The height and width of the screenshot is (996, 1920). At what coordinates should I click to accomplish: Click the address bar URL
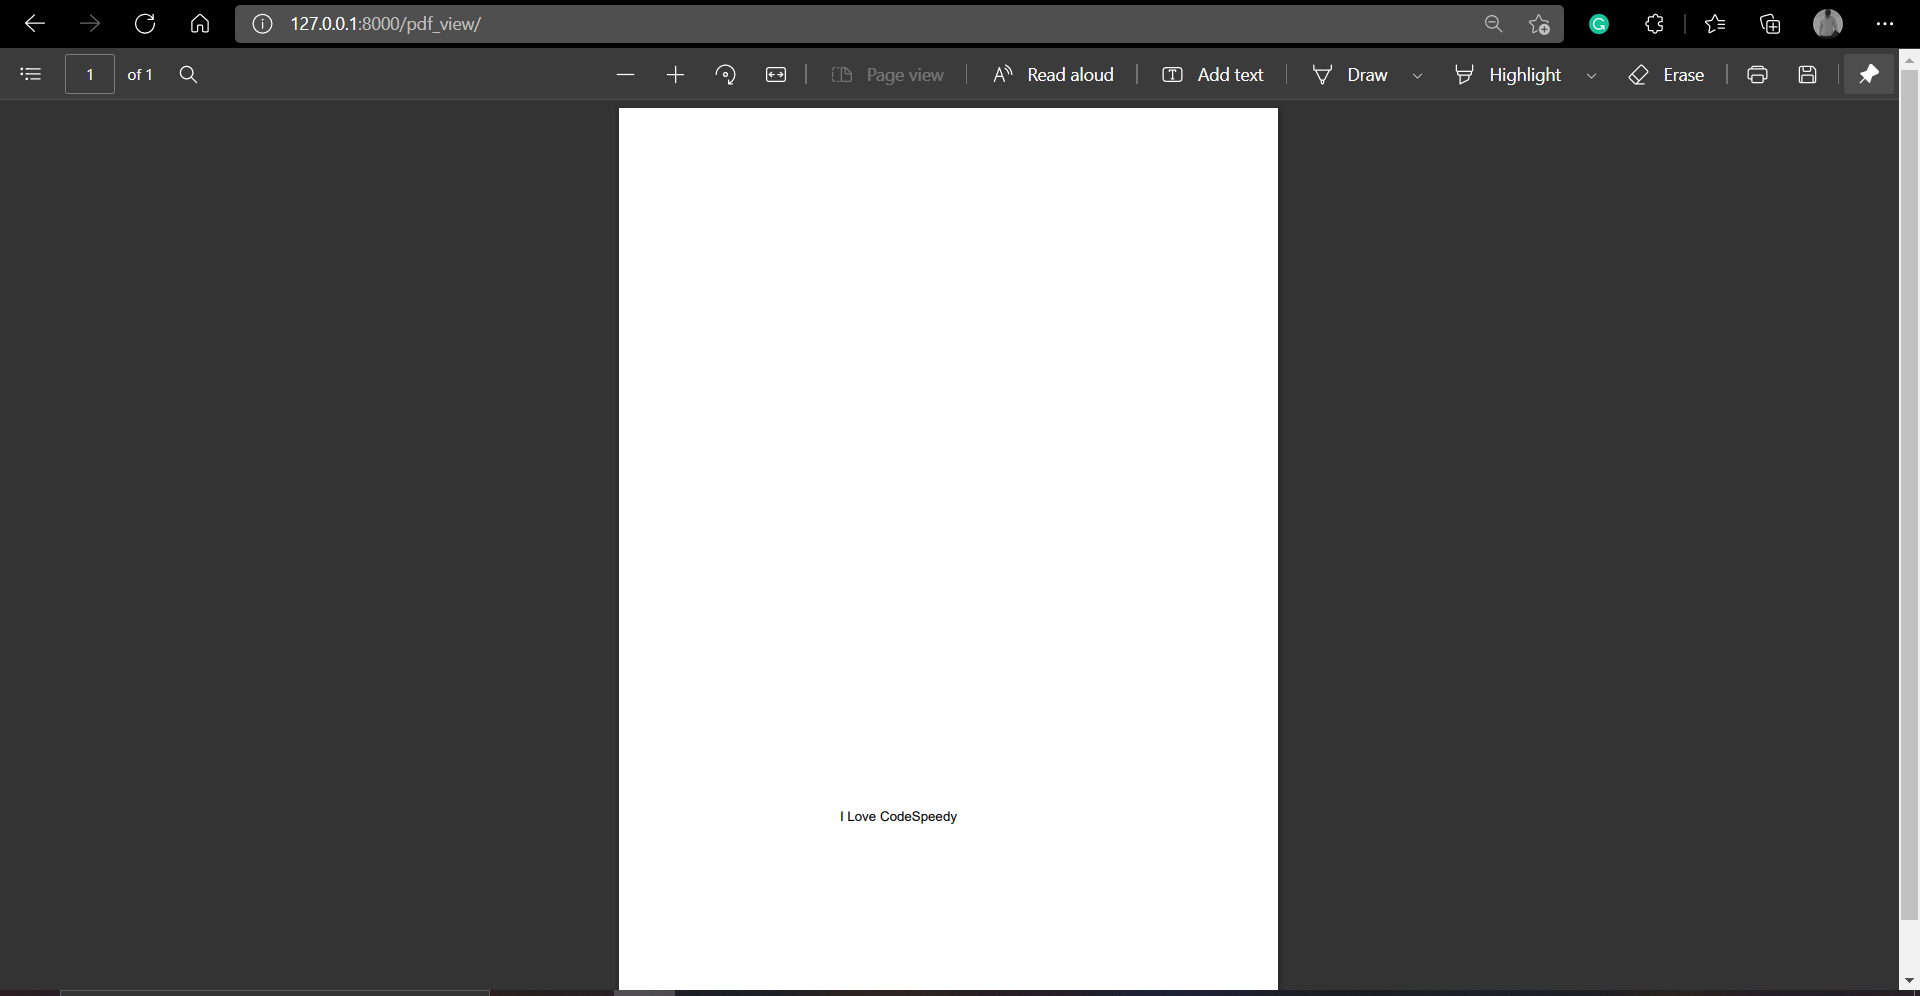385,24
